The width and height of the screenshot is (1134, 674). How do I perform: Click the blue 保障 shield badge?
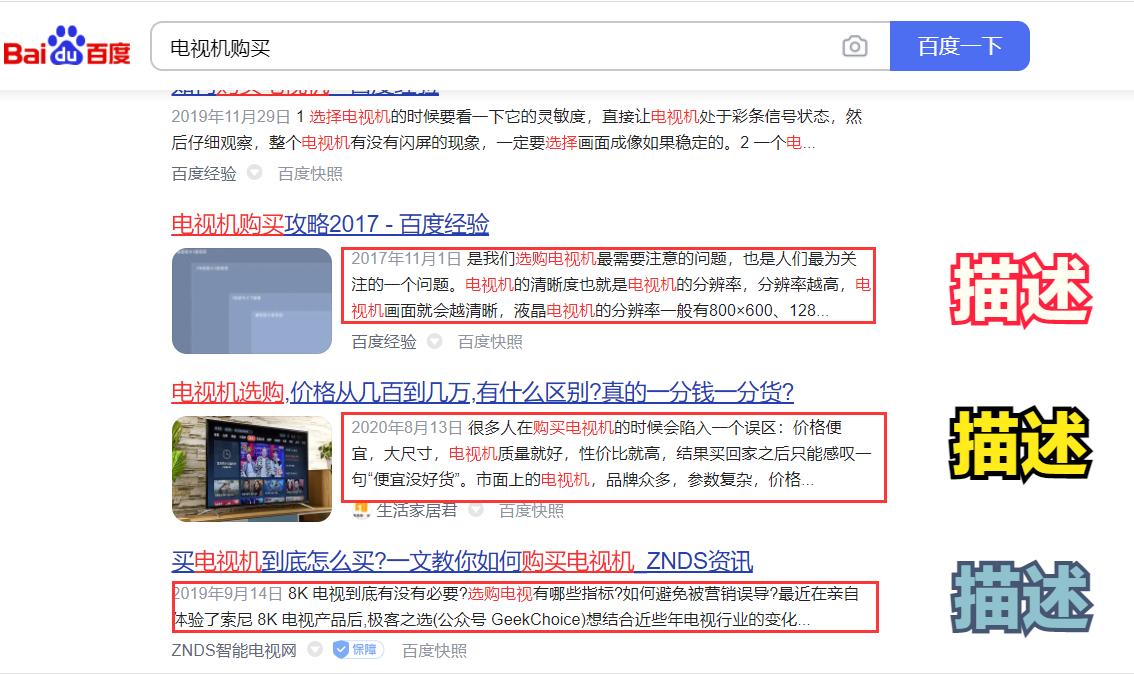tap(355, 650)
